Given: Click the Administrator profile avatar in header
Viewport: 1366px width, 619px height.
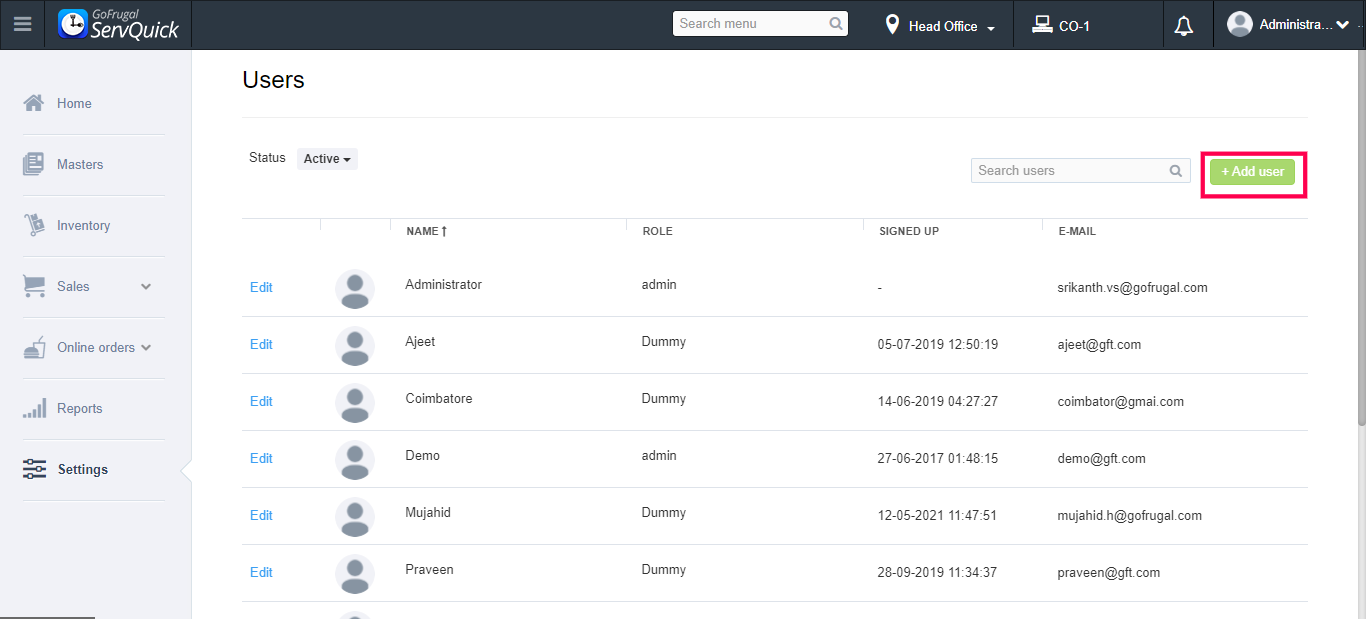Looking at the screenshot, I should 1240,24.
